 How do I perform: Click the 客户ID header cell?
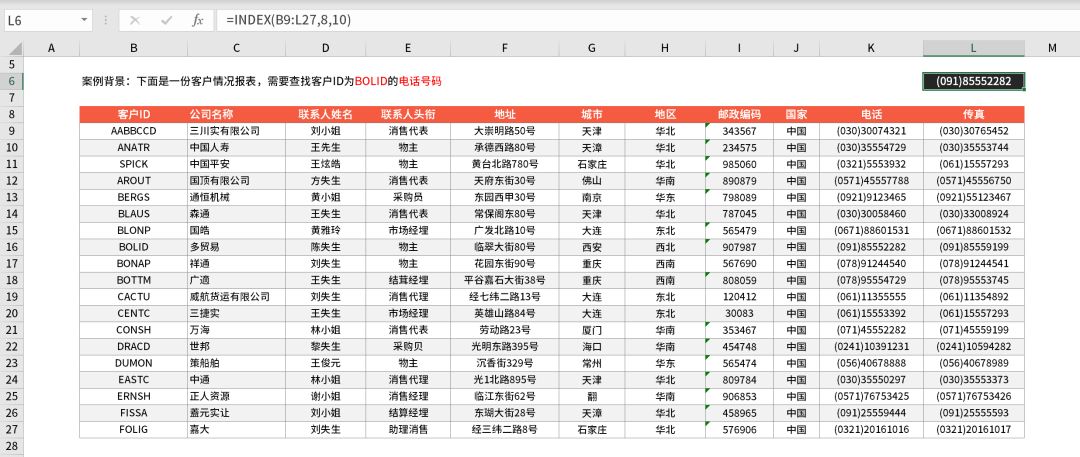coord(133,114)
